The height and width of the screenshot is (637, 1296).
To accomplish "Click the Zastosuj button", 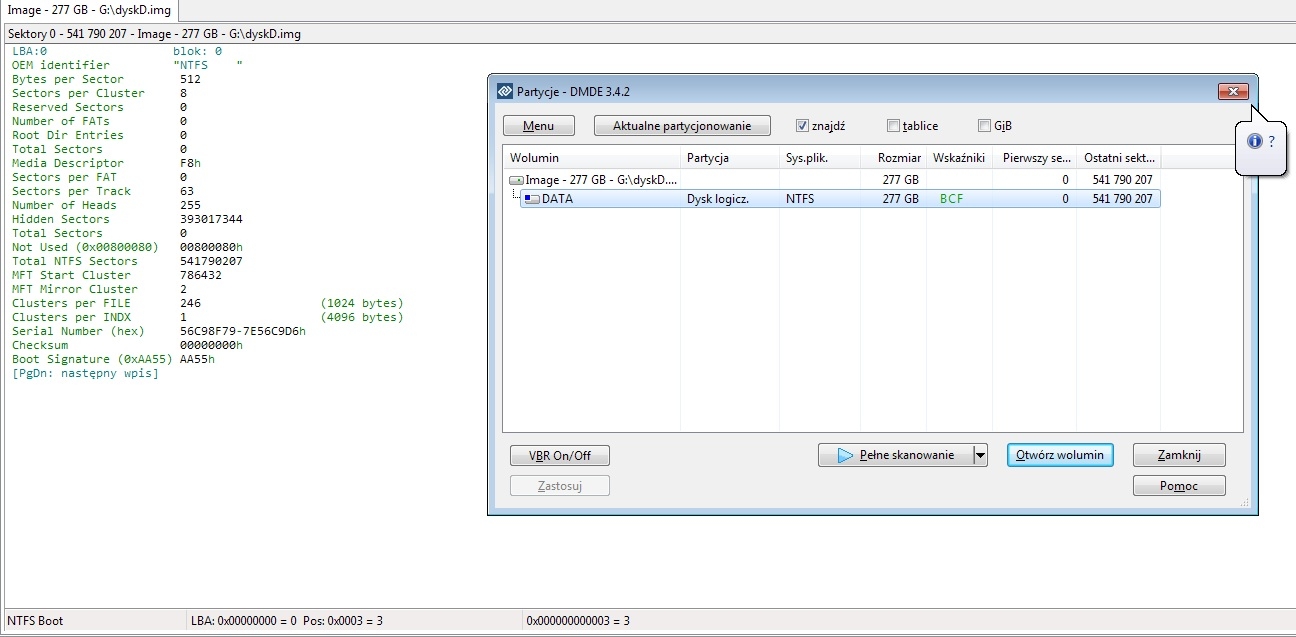I will 560,485.
